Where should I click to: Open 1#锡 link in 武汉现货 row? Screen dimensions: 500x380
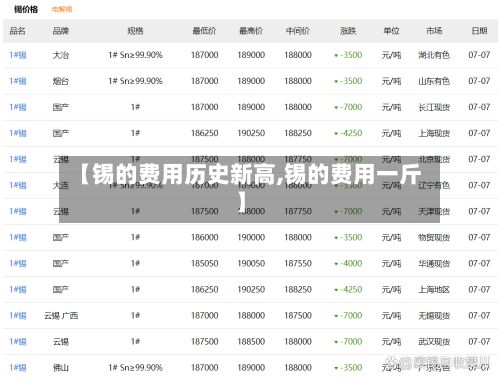[18, 341]
